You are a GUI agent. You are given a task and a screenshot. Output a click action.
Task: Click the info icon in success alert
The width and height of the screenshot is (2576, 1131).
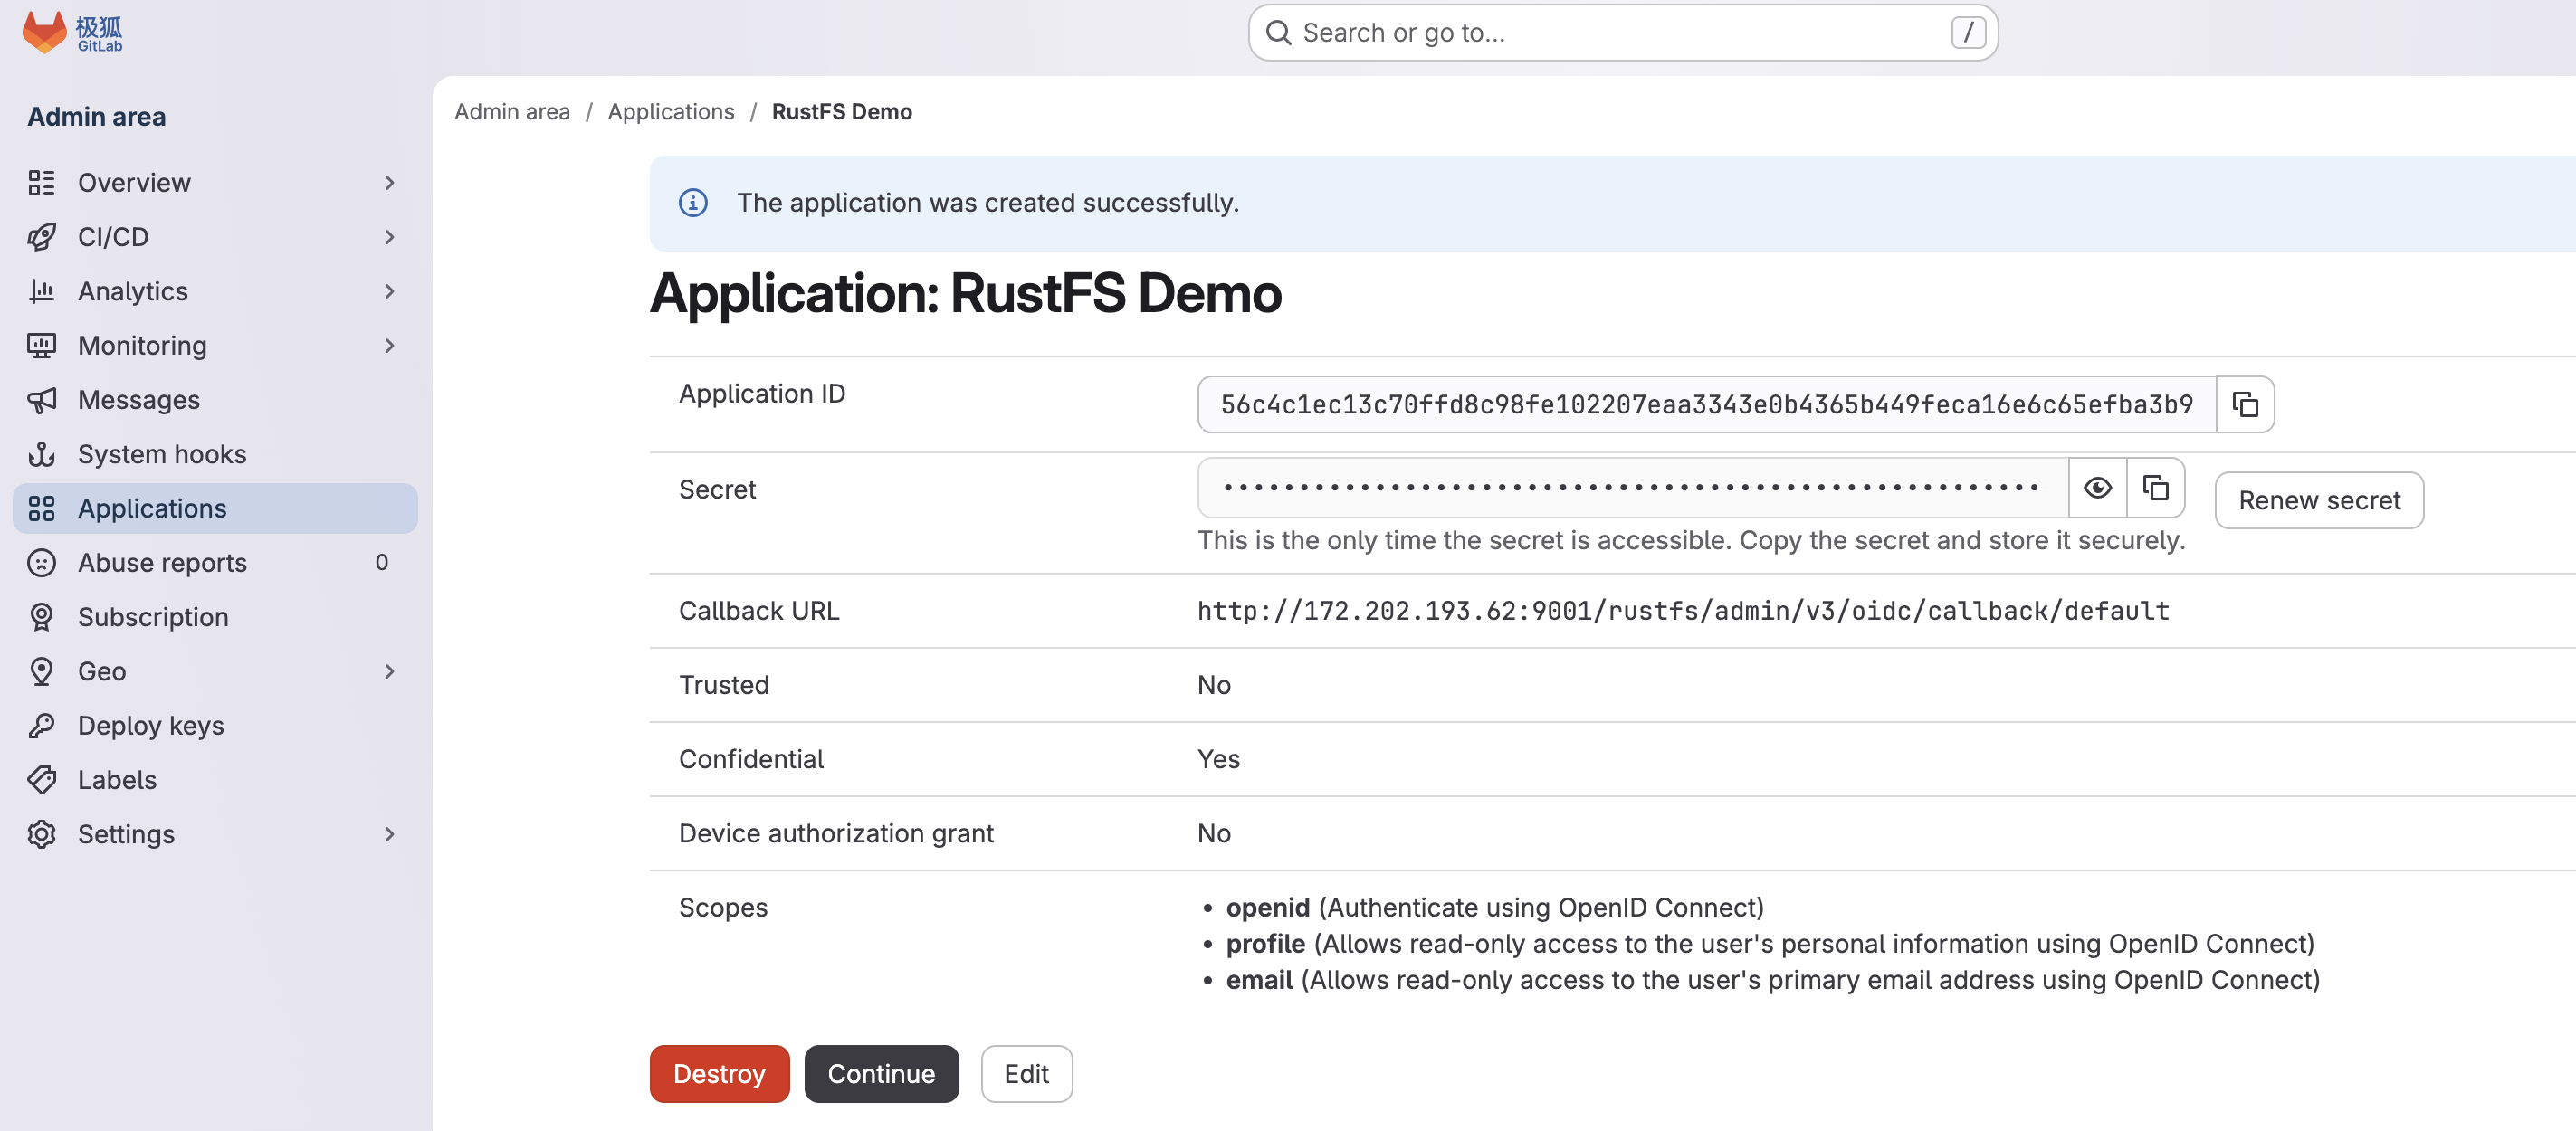coord(693,203)
